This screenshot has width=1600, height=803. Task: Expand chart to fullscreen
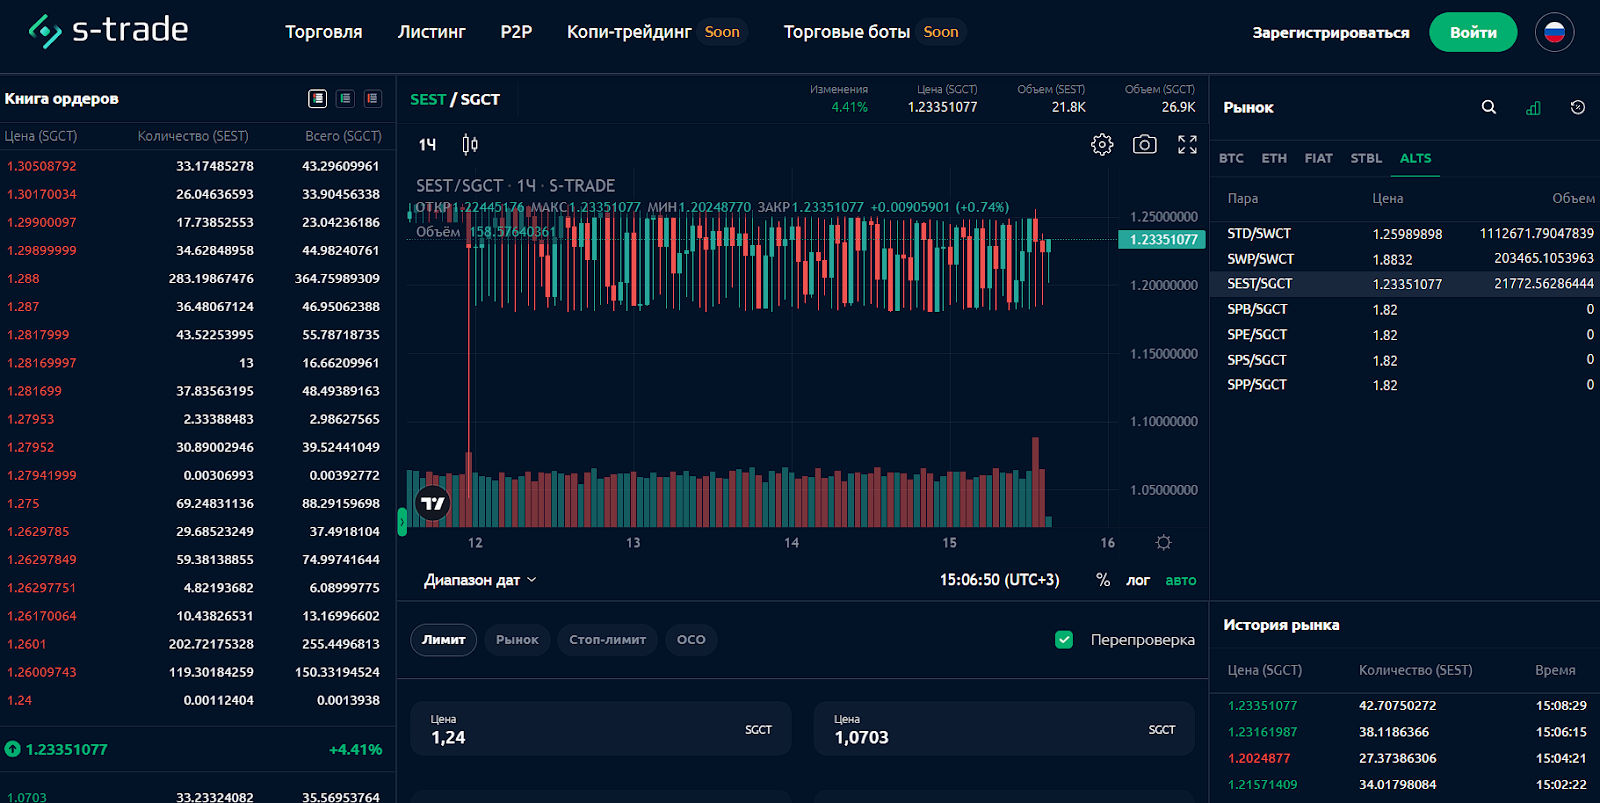(1187, 145)
